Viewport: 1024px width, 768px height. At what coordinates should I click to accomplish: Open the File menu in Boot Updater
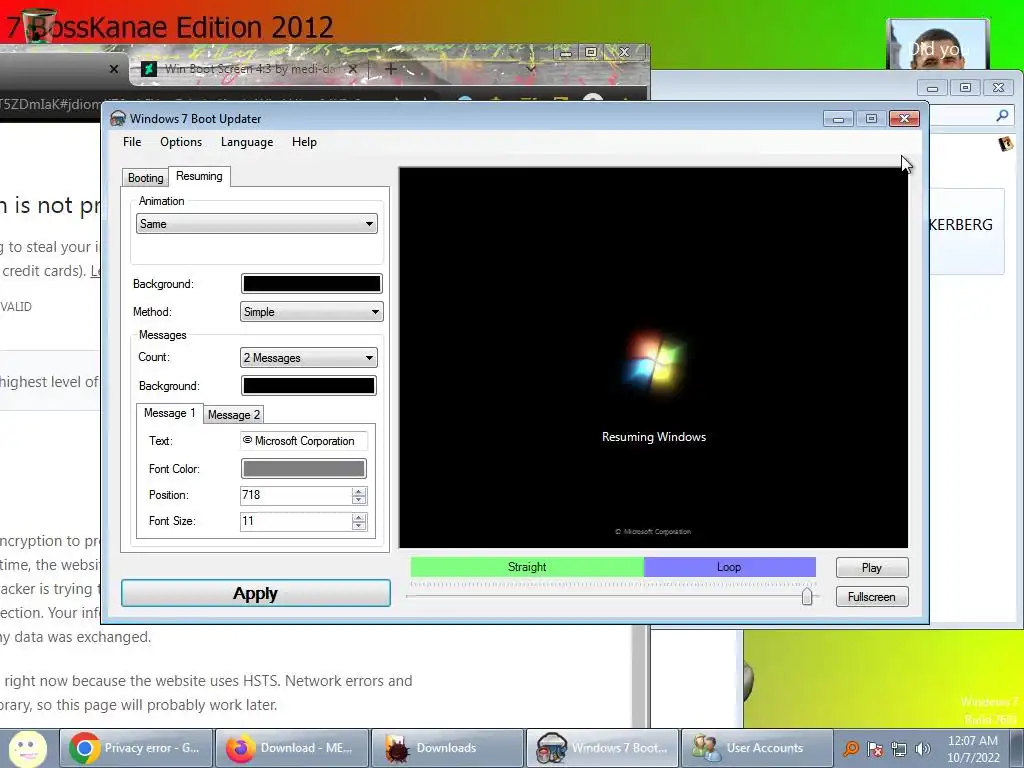(132, 142)
